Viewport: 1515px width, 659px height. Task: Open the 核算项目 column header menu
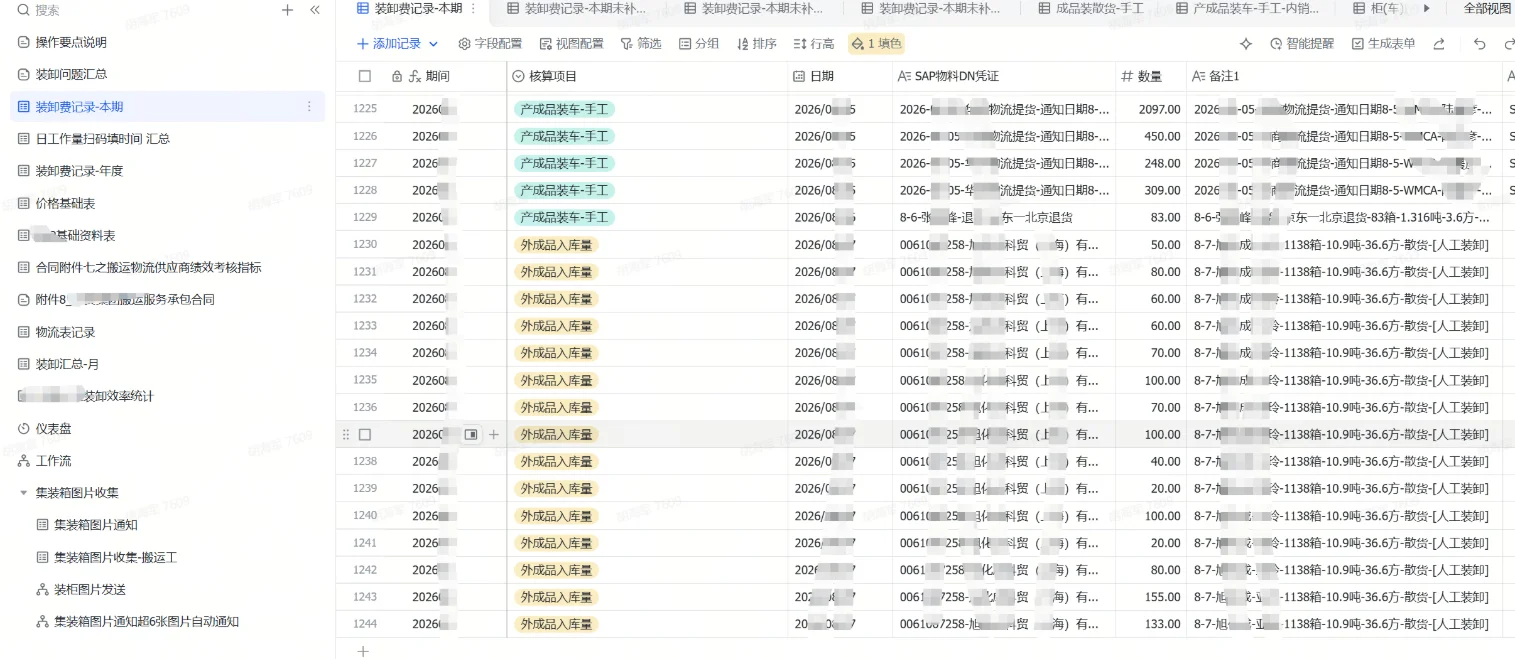coord(647,76)
